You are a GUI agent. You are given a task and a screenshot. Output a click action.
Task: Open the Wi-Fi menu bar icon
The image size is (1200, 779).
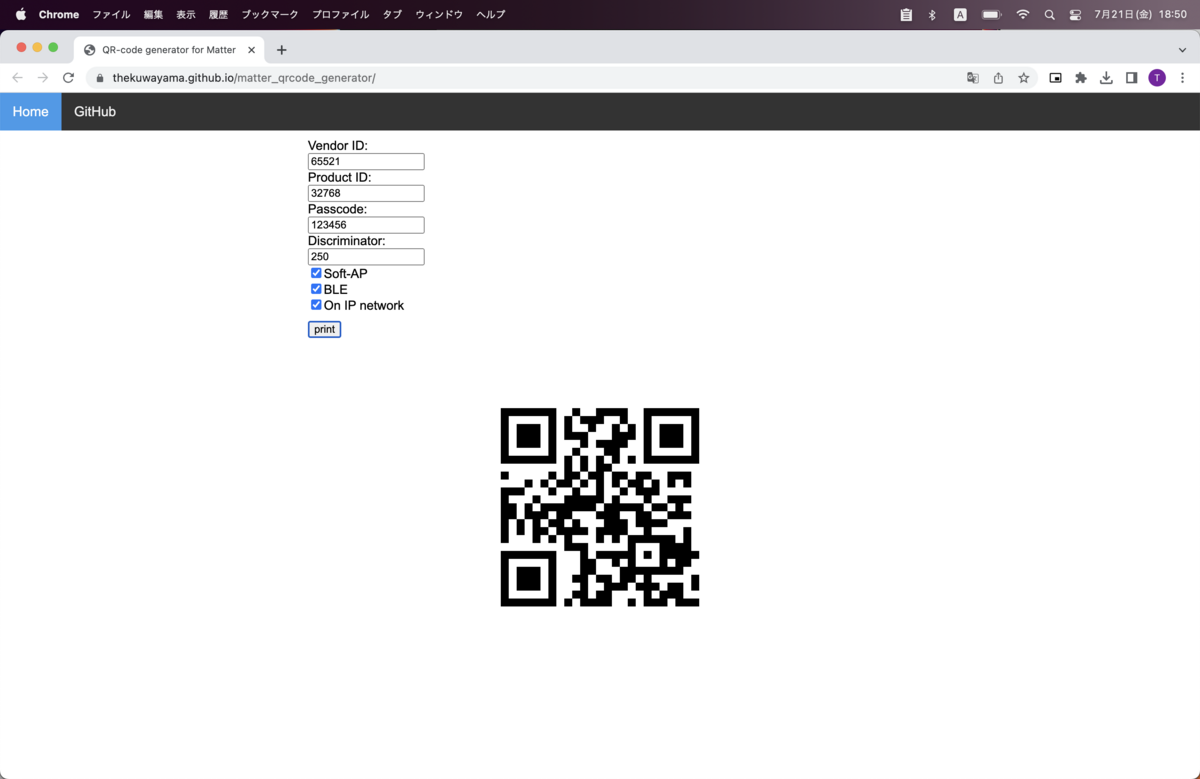click(1022, 14)
